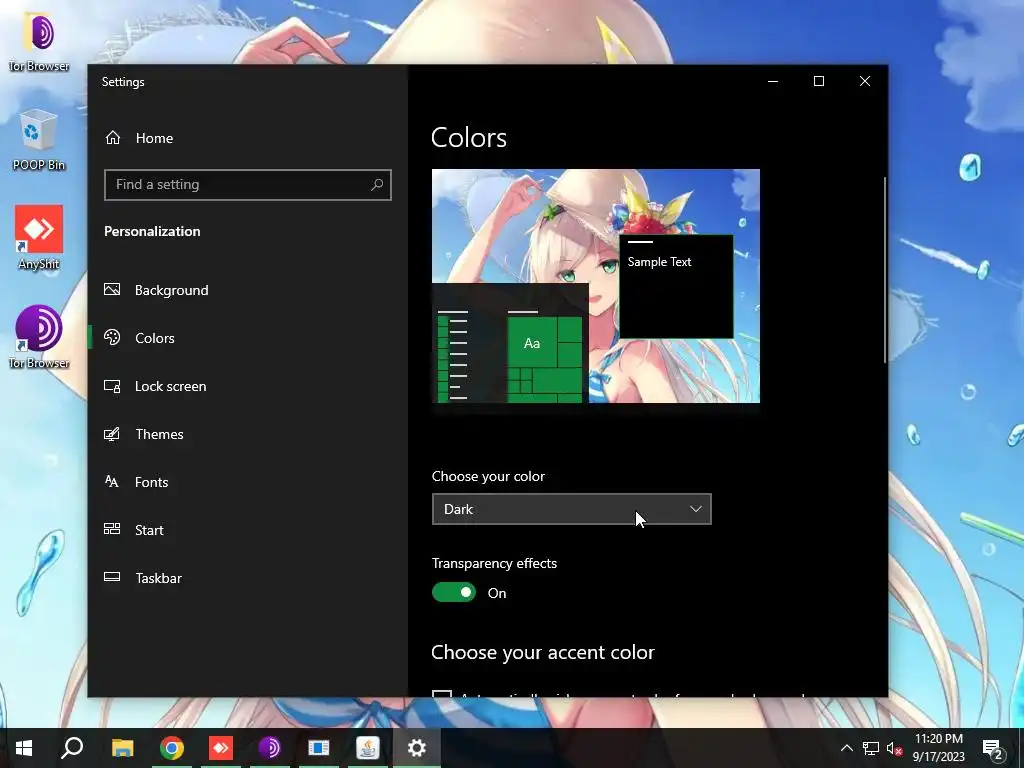Click the Lock screen icon
Image resolution: width=1024 pixels, height=768 pixels.
pos(112,386)
